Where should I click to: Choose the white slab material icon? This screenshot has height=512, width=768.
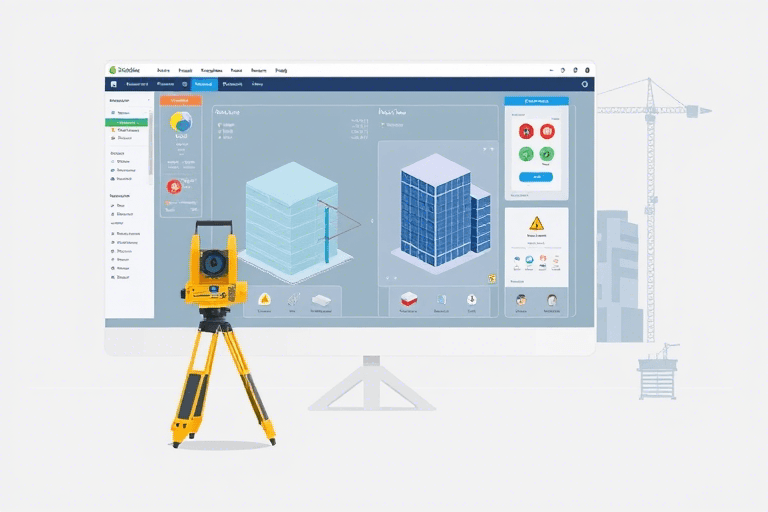pyautogui.click(x=321, y=299)
